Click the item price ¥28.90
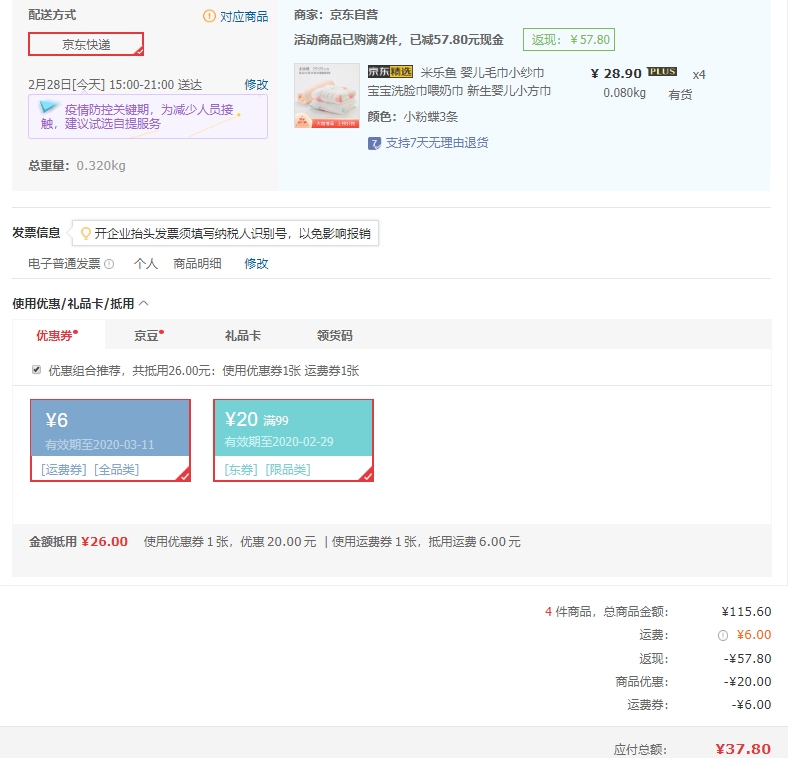 click(616, 74)
